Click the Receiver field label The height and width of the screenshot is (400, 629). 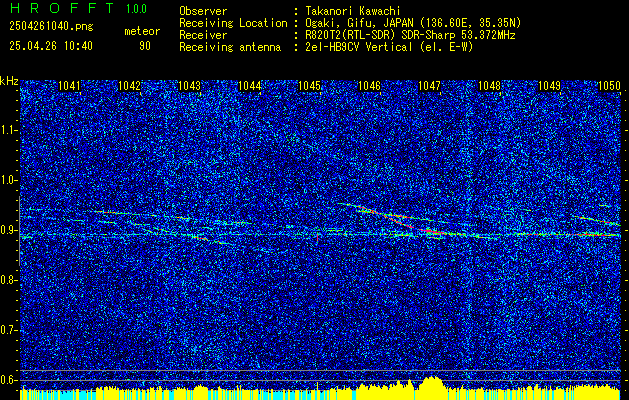(x=203, y=35)
